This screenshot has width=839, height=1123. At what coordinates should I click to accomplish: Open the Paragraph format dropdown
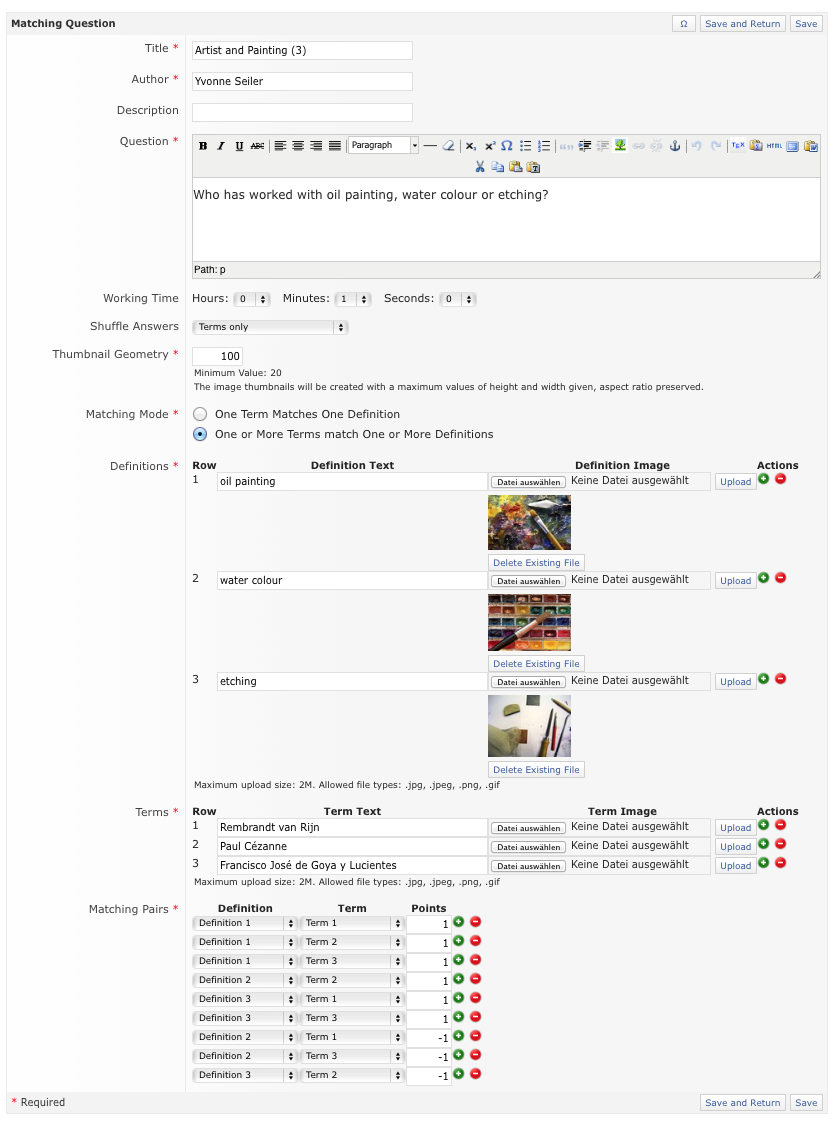(x=383, y=145)
